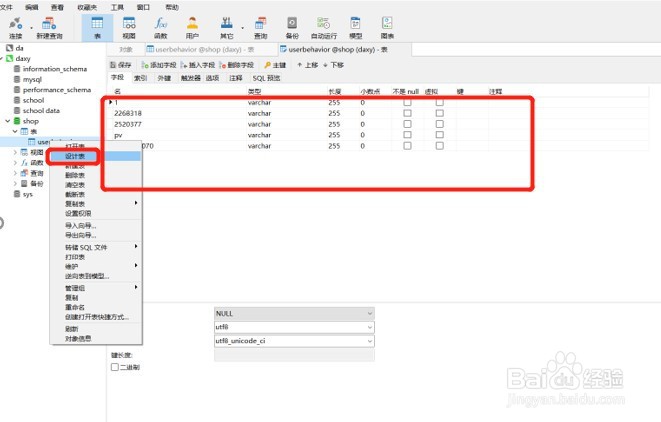Open the 图表 (Chart) toolbar icon
Image resolution: width=661 pixels, height=422 pixels.
tap(387, 28)
